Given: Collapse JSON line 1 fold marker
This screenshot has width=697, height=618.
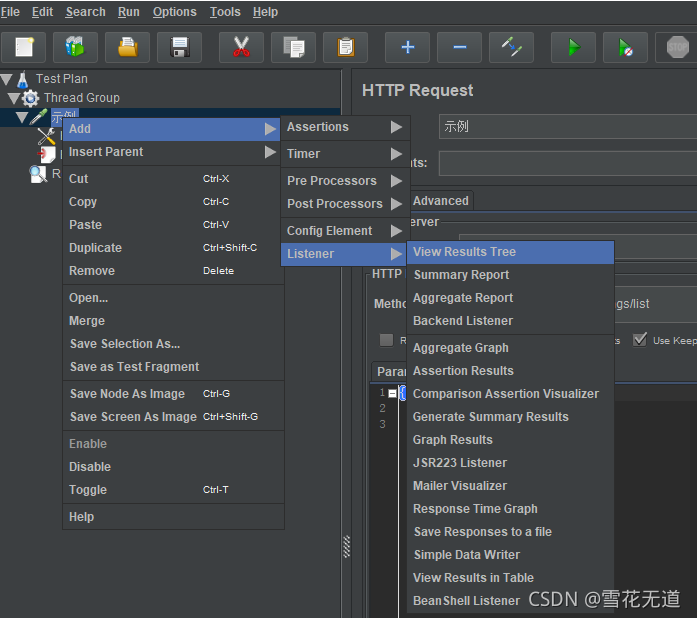Looking at the screenshot, I should pyautogui.click(x=392, y=393).
